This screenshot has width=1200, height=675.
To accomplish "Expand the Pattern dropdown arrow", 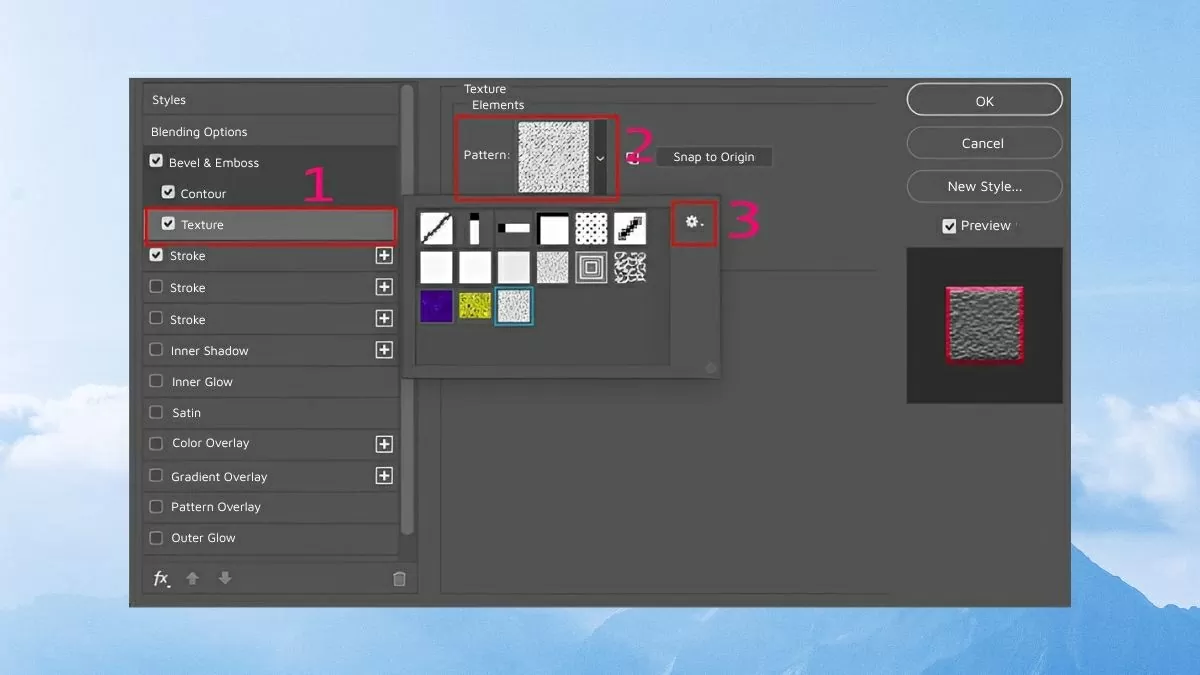I will [600, 157].
